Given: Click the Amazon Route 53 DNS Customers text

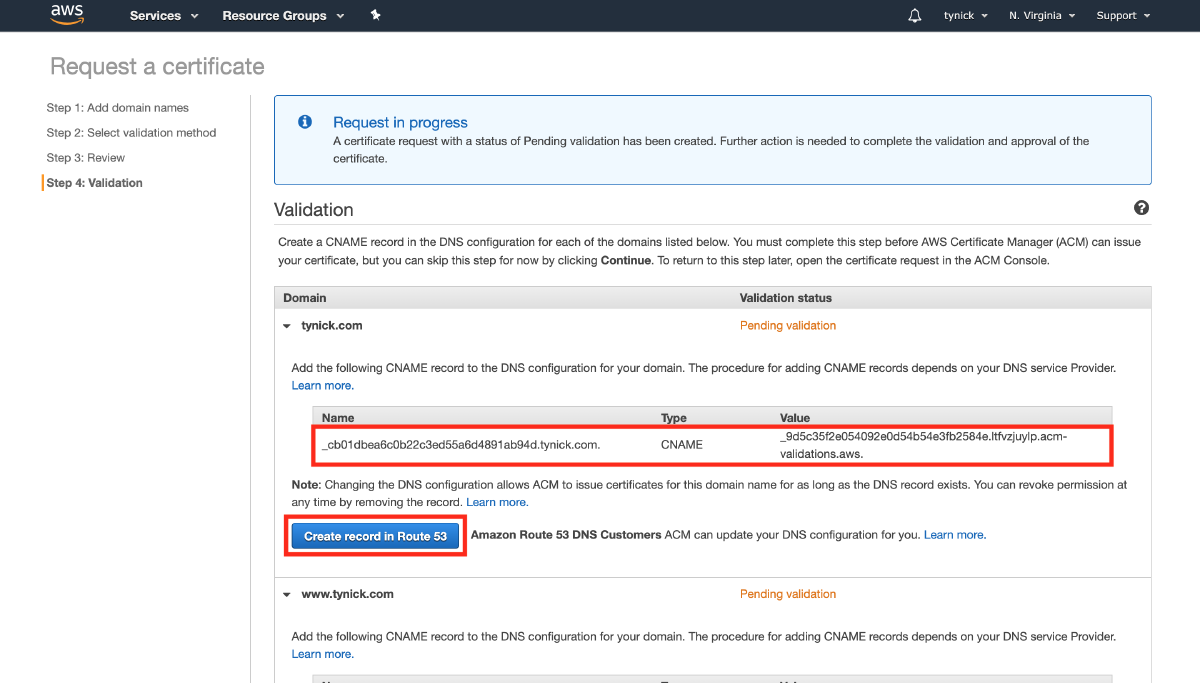Looking at the screenshot, I should tap(566, 535).
